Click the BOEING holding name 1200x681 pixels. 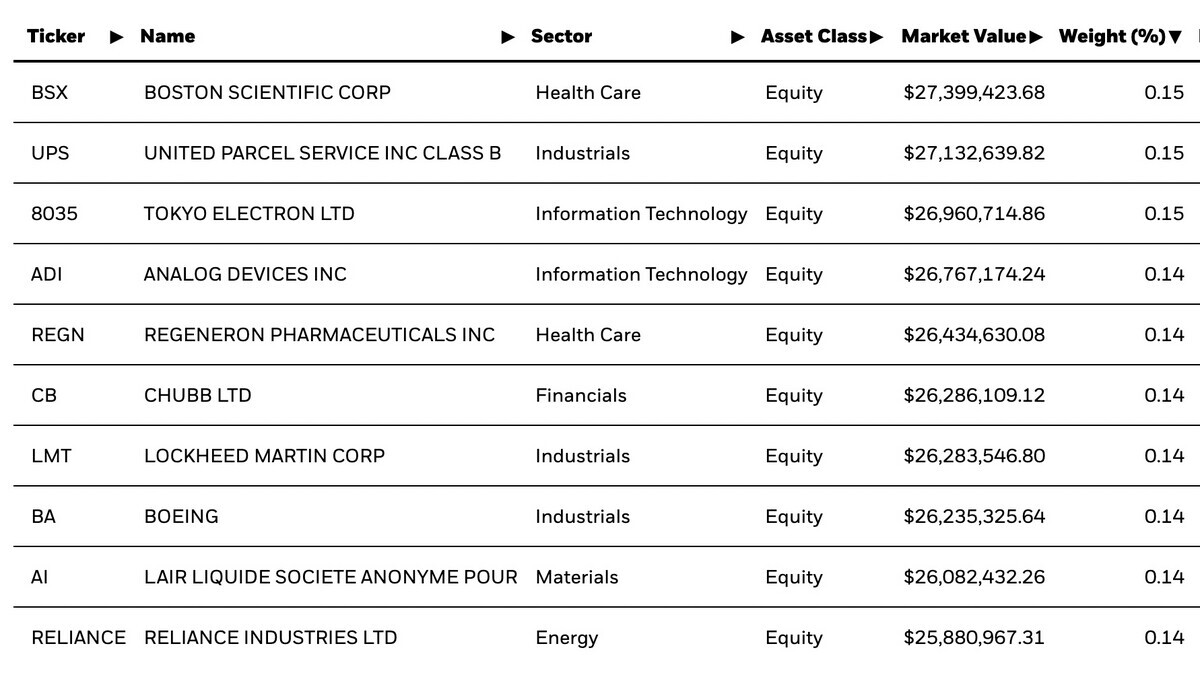pyautogui.click(x=181, y=516)
